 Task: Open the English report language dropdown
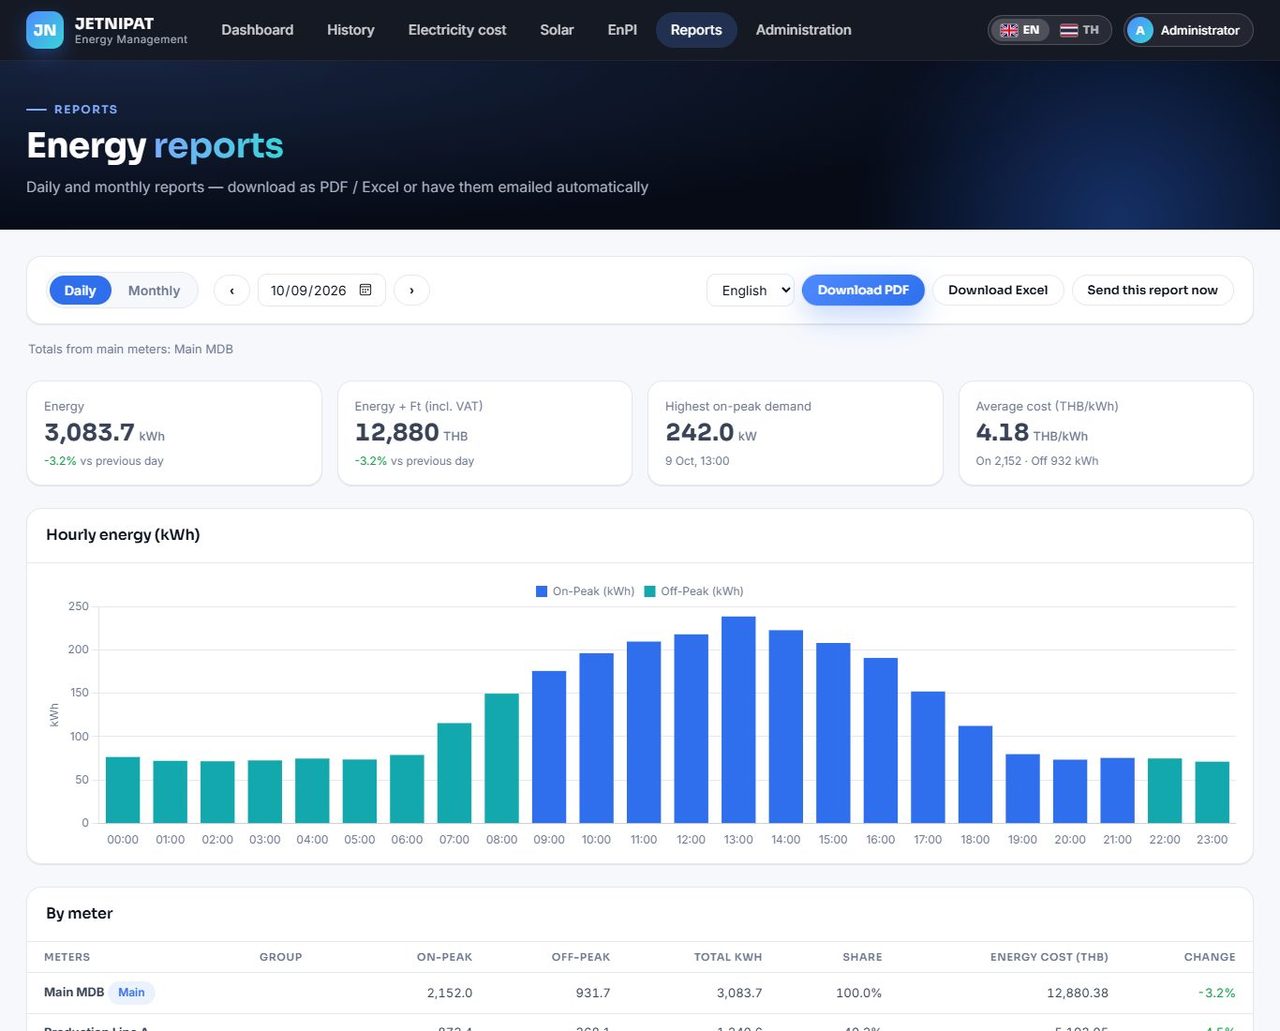click(x=750, y=290)
